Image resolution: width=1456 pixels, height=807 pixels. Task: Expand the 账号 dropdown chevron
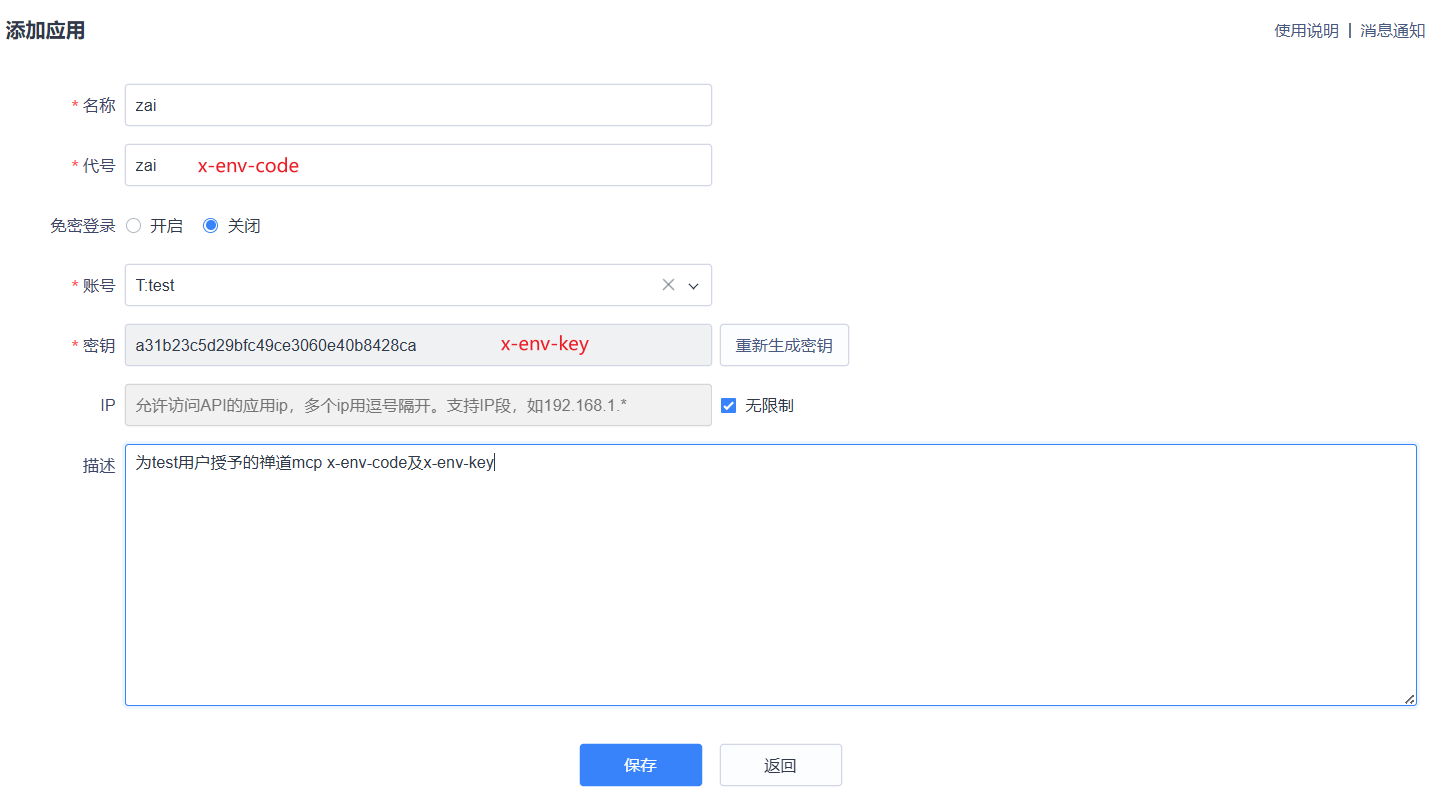[x=694, y=286]
